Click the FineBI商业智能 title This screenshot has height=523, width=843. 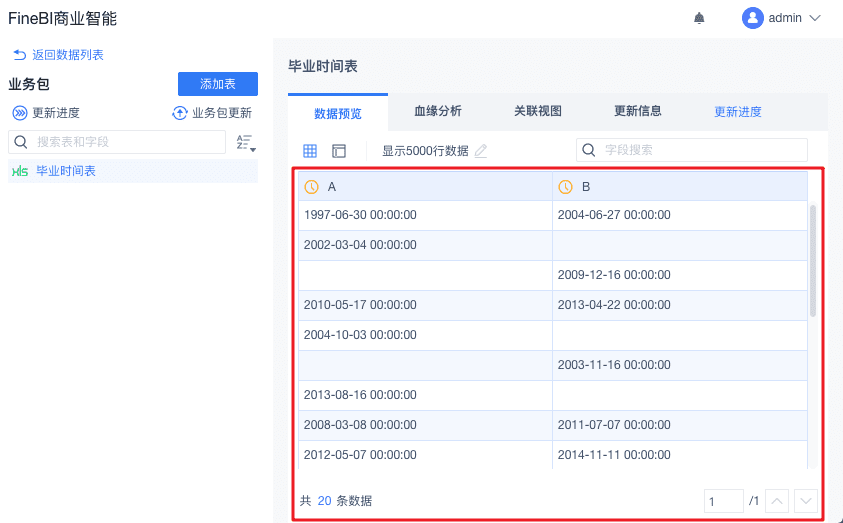click(x=62, y=19)
